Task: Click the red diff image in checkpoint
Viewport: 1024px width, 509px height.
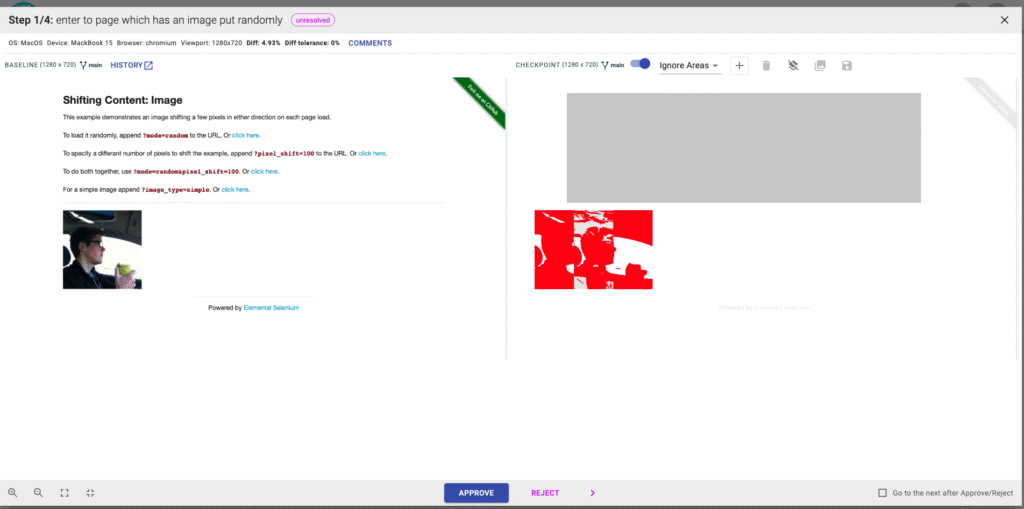Action: [x=593, y=250]
